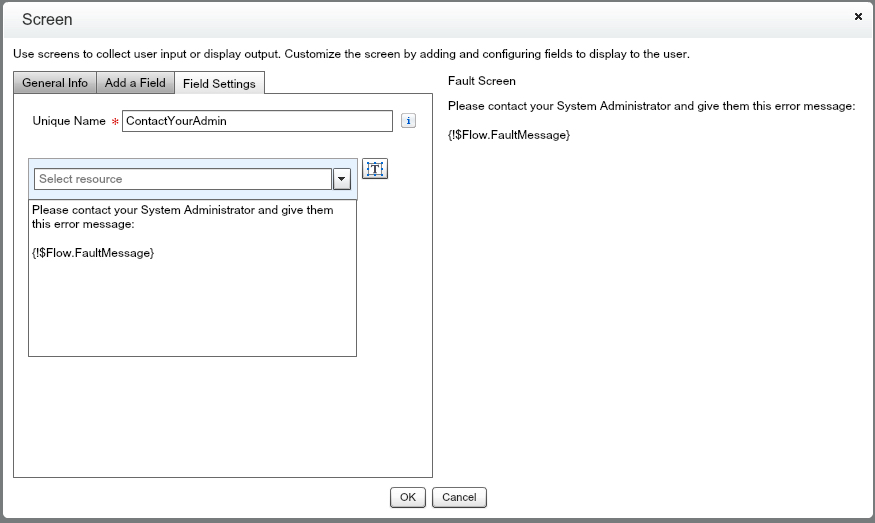
Task: Click into the Select resource combo box
Action: (182, 179)
